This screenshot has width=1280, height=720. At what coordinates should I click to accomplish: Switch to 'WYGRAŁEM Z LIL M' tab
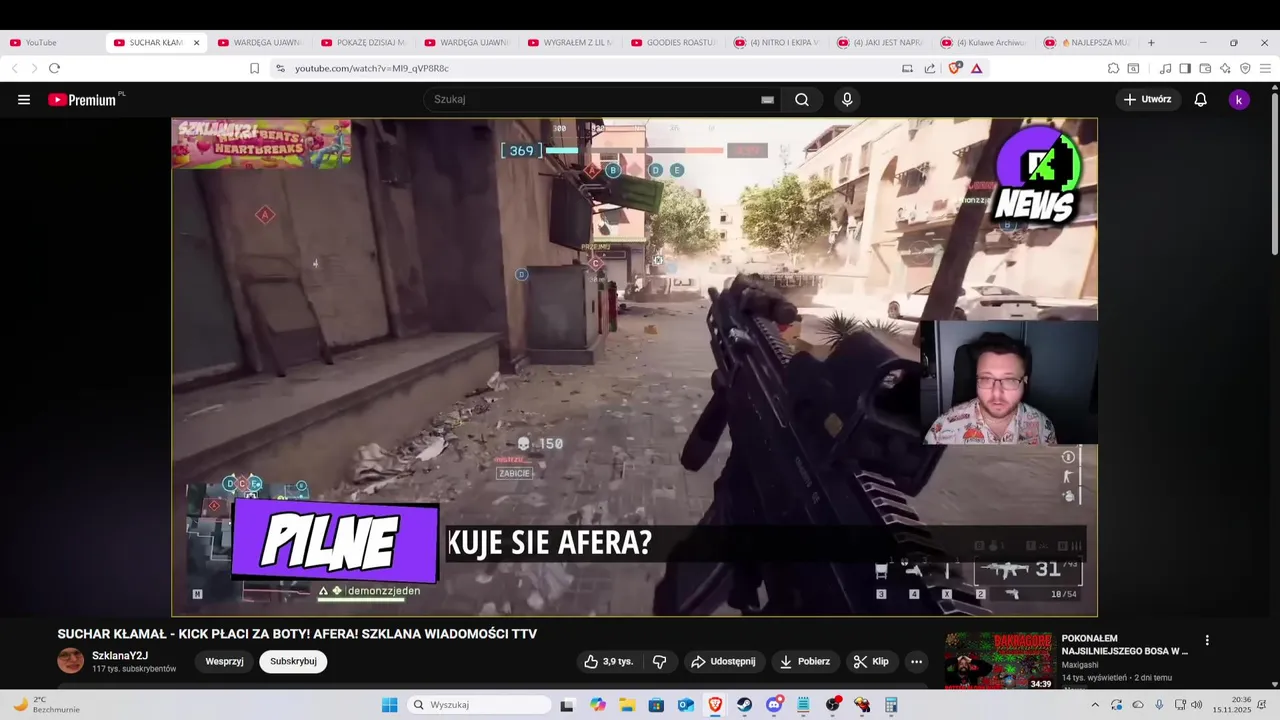pyautogui.click(x=571, y=43)
